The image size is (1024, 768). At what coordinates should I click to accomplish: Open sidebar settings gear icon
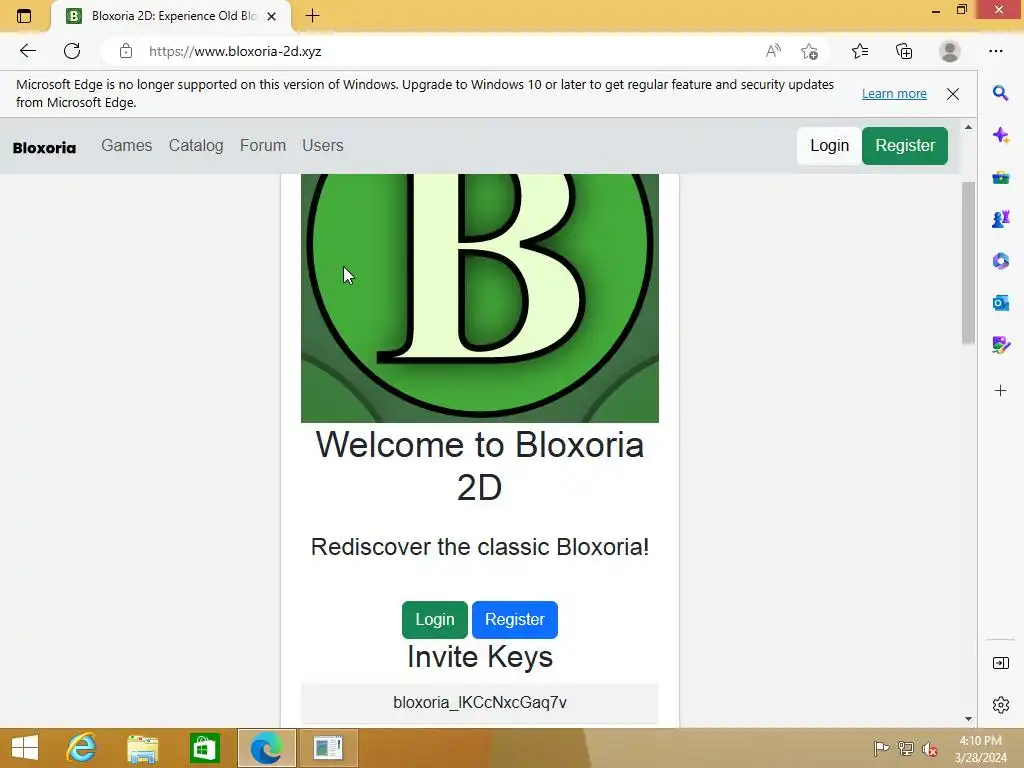coord(1000,705)
